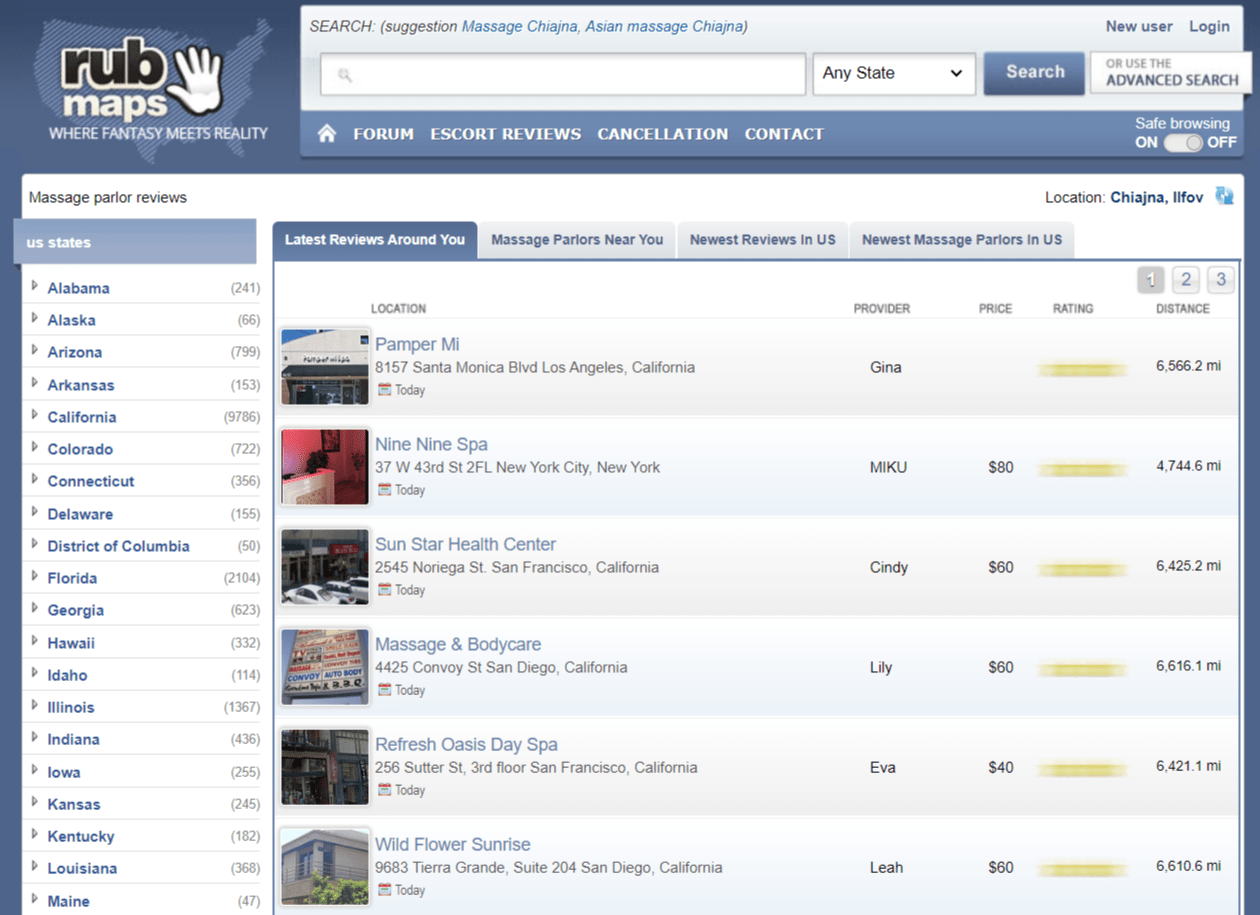Open the Any State dropdown

[x=894, y=74]
